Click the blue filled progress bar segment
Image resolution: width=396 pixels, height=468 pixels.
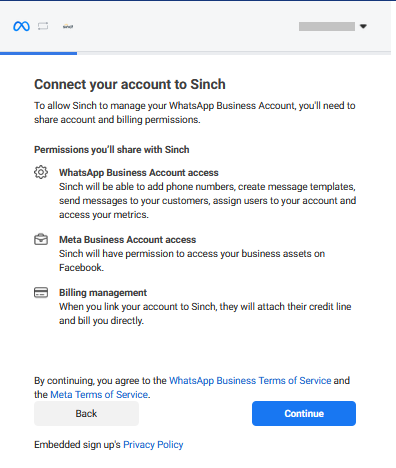pos(38,53)
